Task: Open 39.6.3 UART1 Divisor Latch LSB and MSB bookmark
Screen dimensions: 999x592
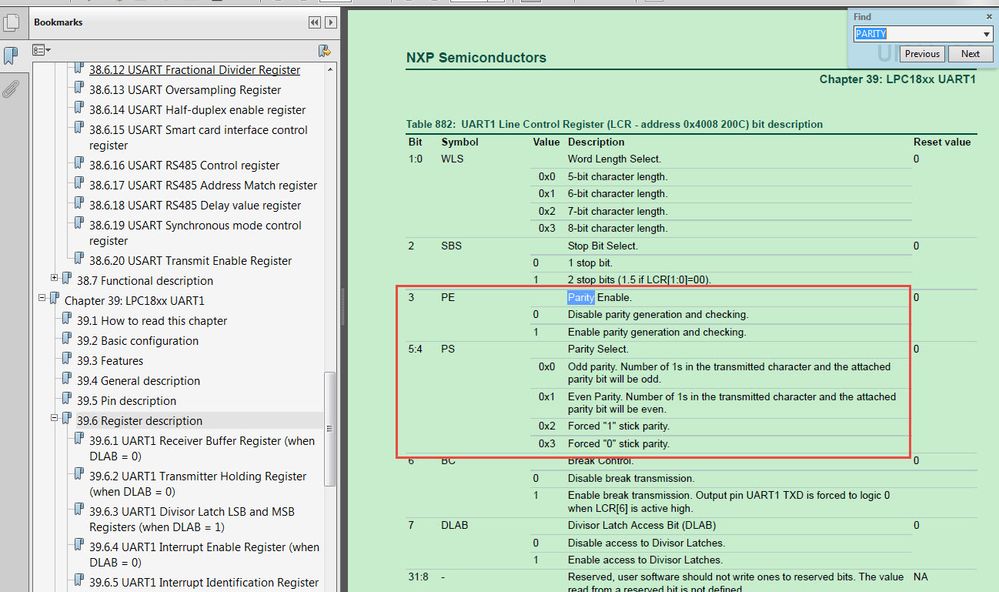Action: click(x=192, y=519)
